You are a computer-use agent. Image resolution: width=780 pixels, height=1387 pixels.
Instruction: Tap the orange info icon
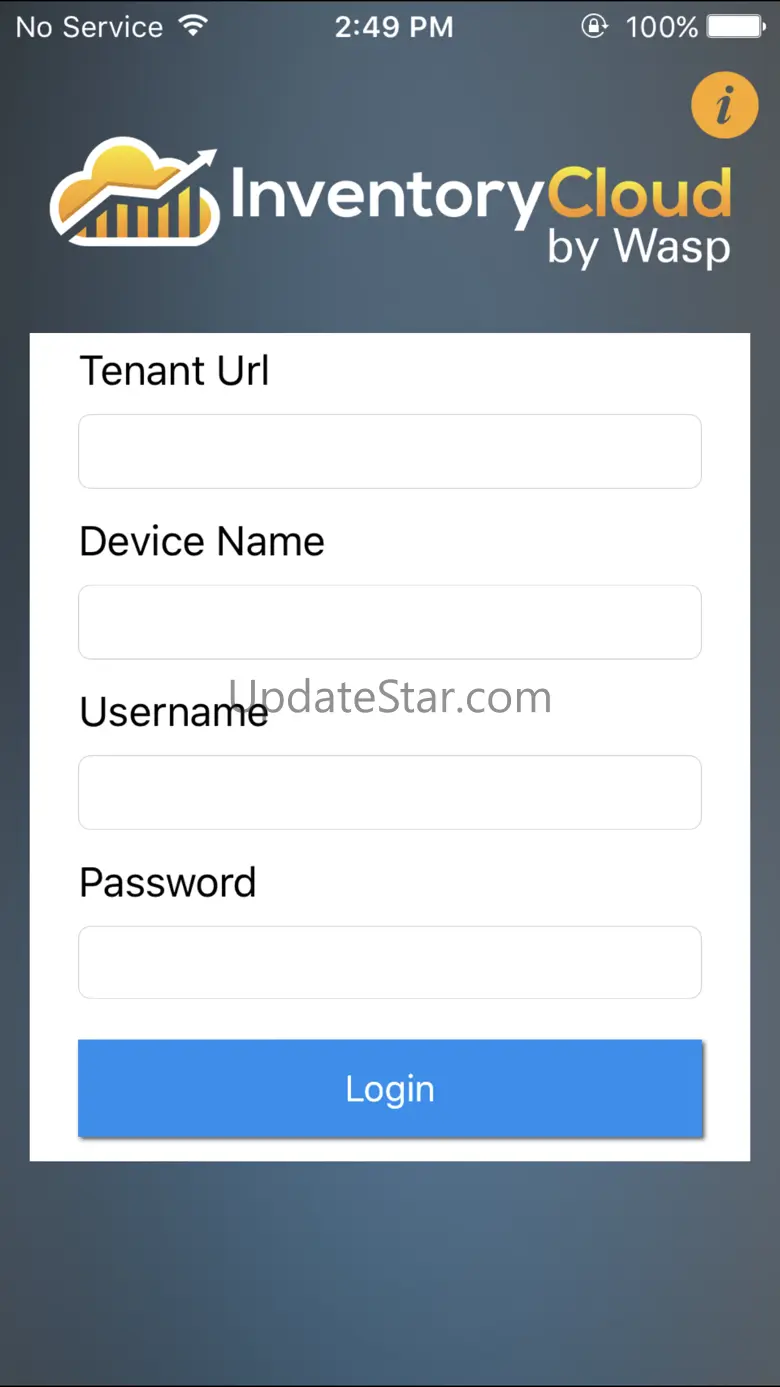coord(724,104)
